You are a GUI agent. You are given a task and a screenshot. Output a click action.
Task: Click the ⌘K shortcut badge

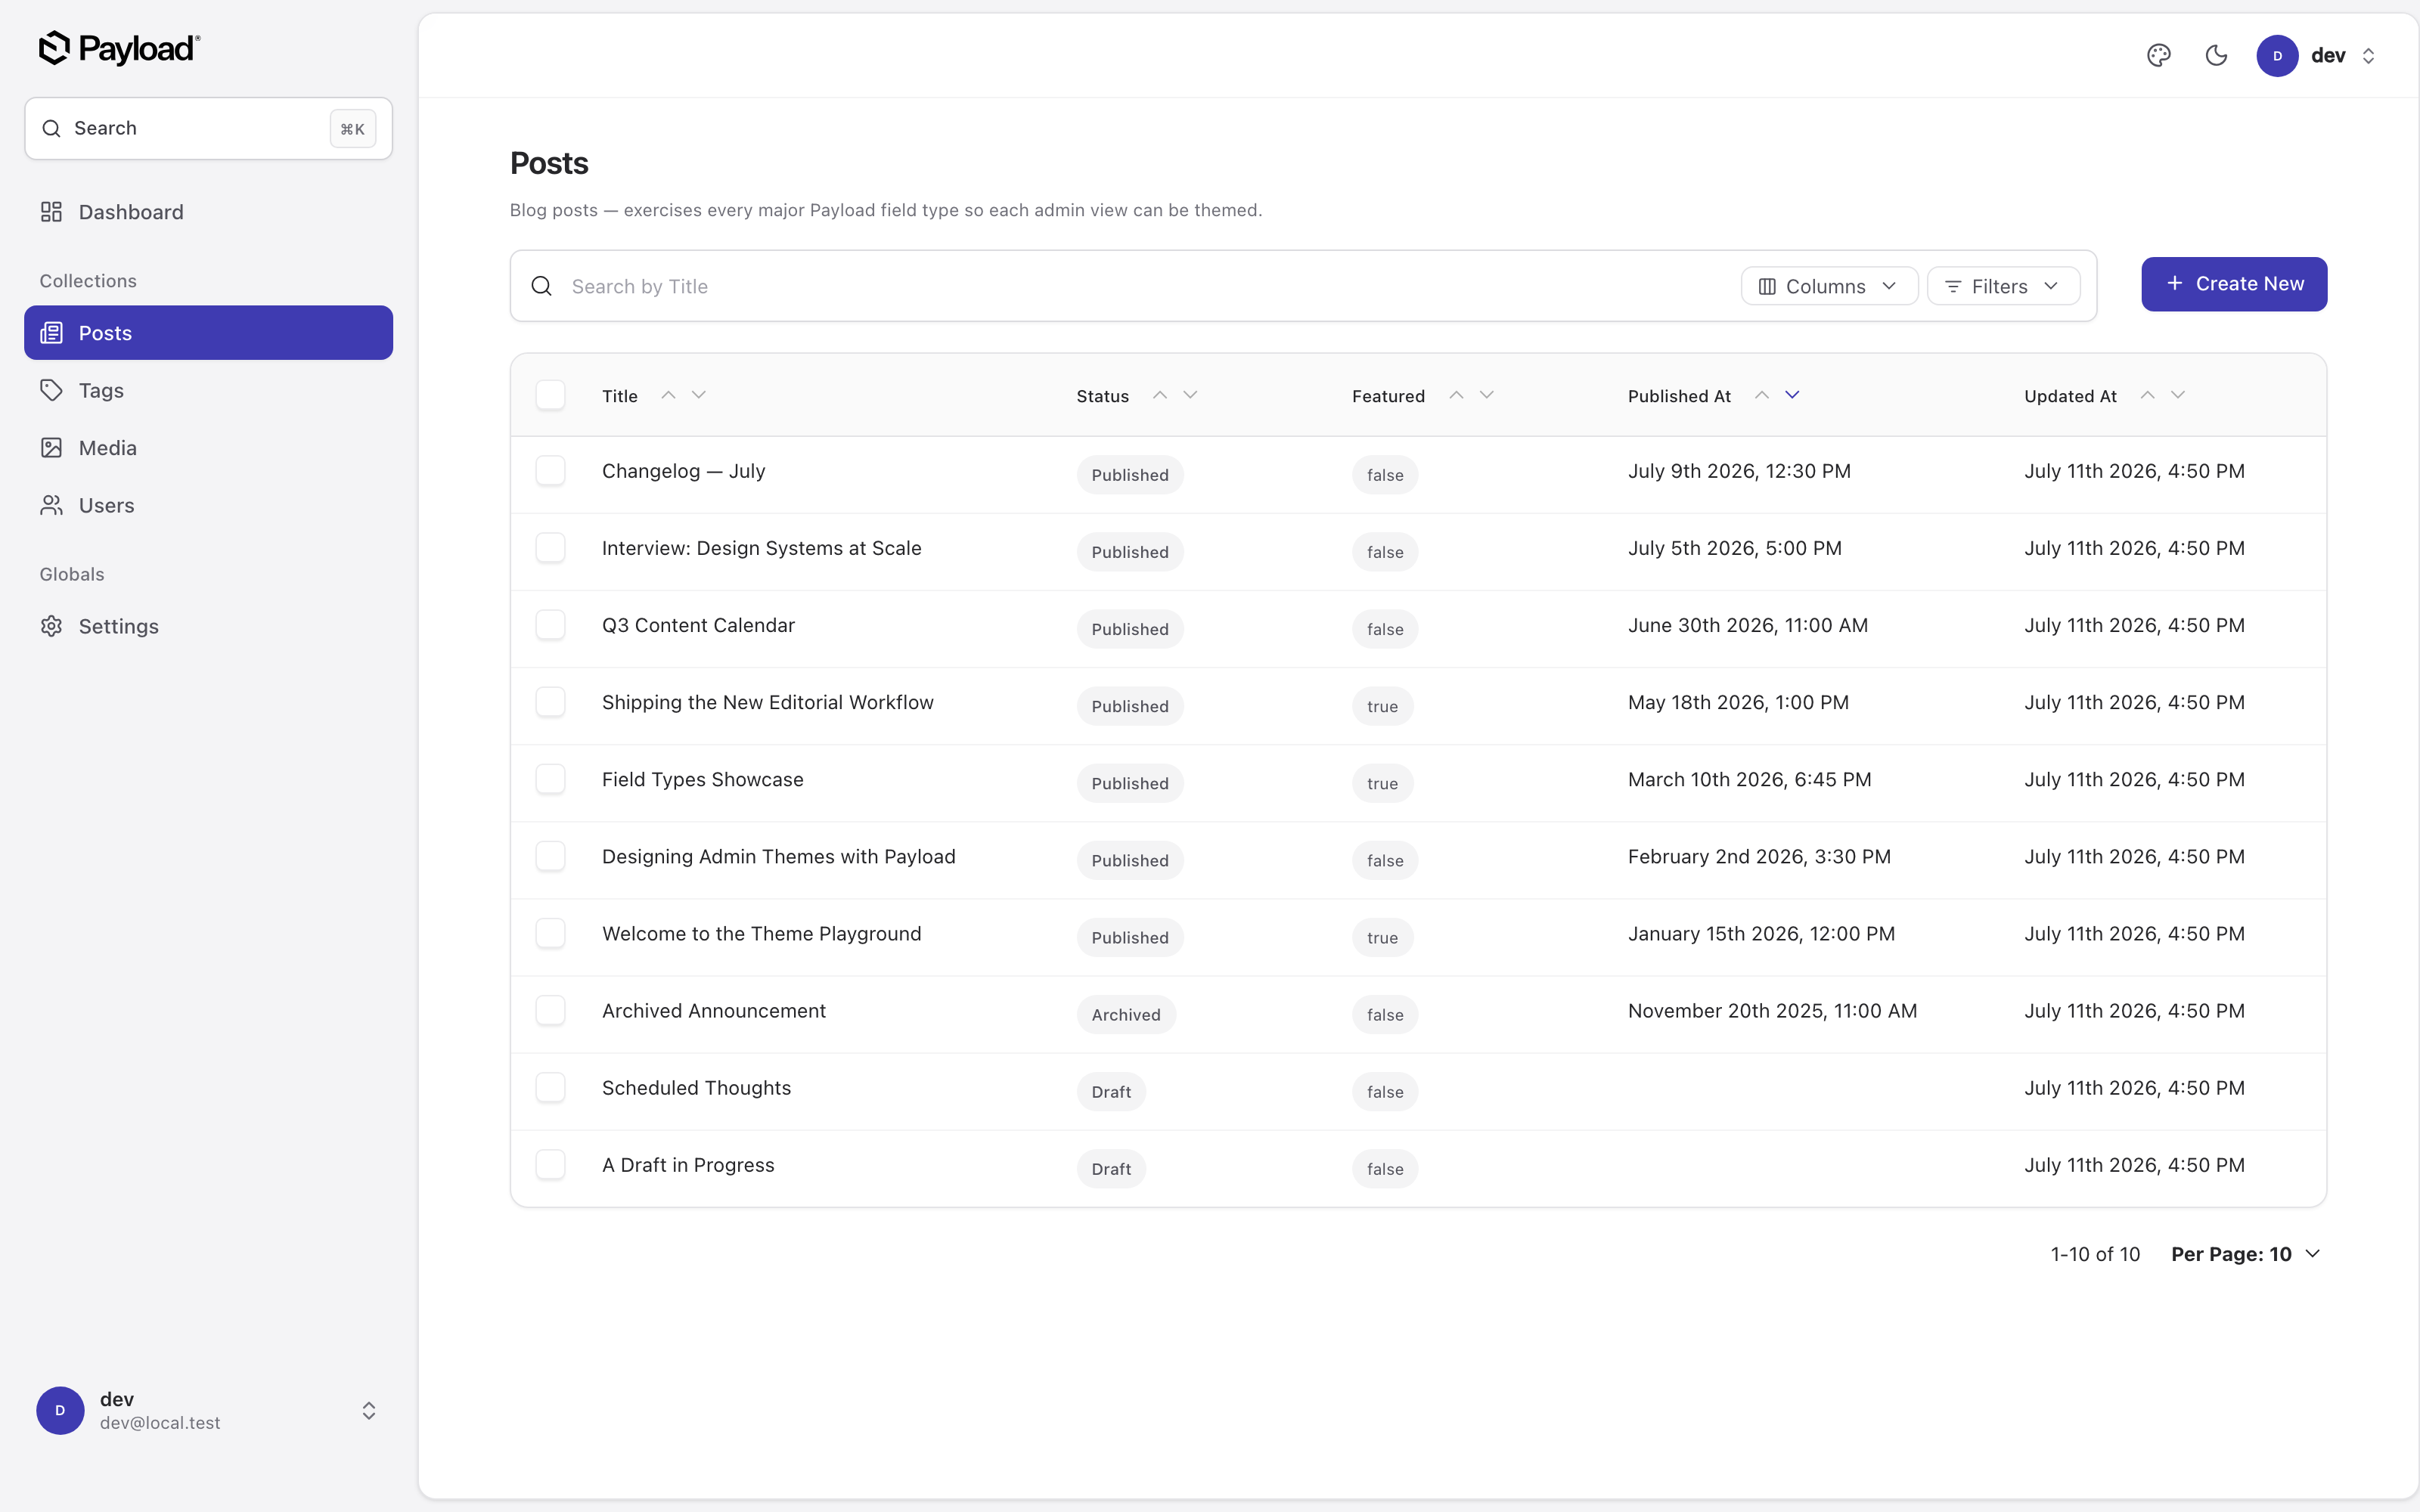tap(353, 128)
